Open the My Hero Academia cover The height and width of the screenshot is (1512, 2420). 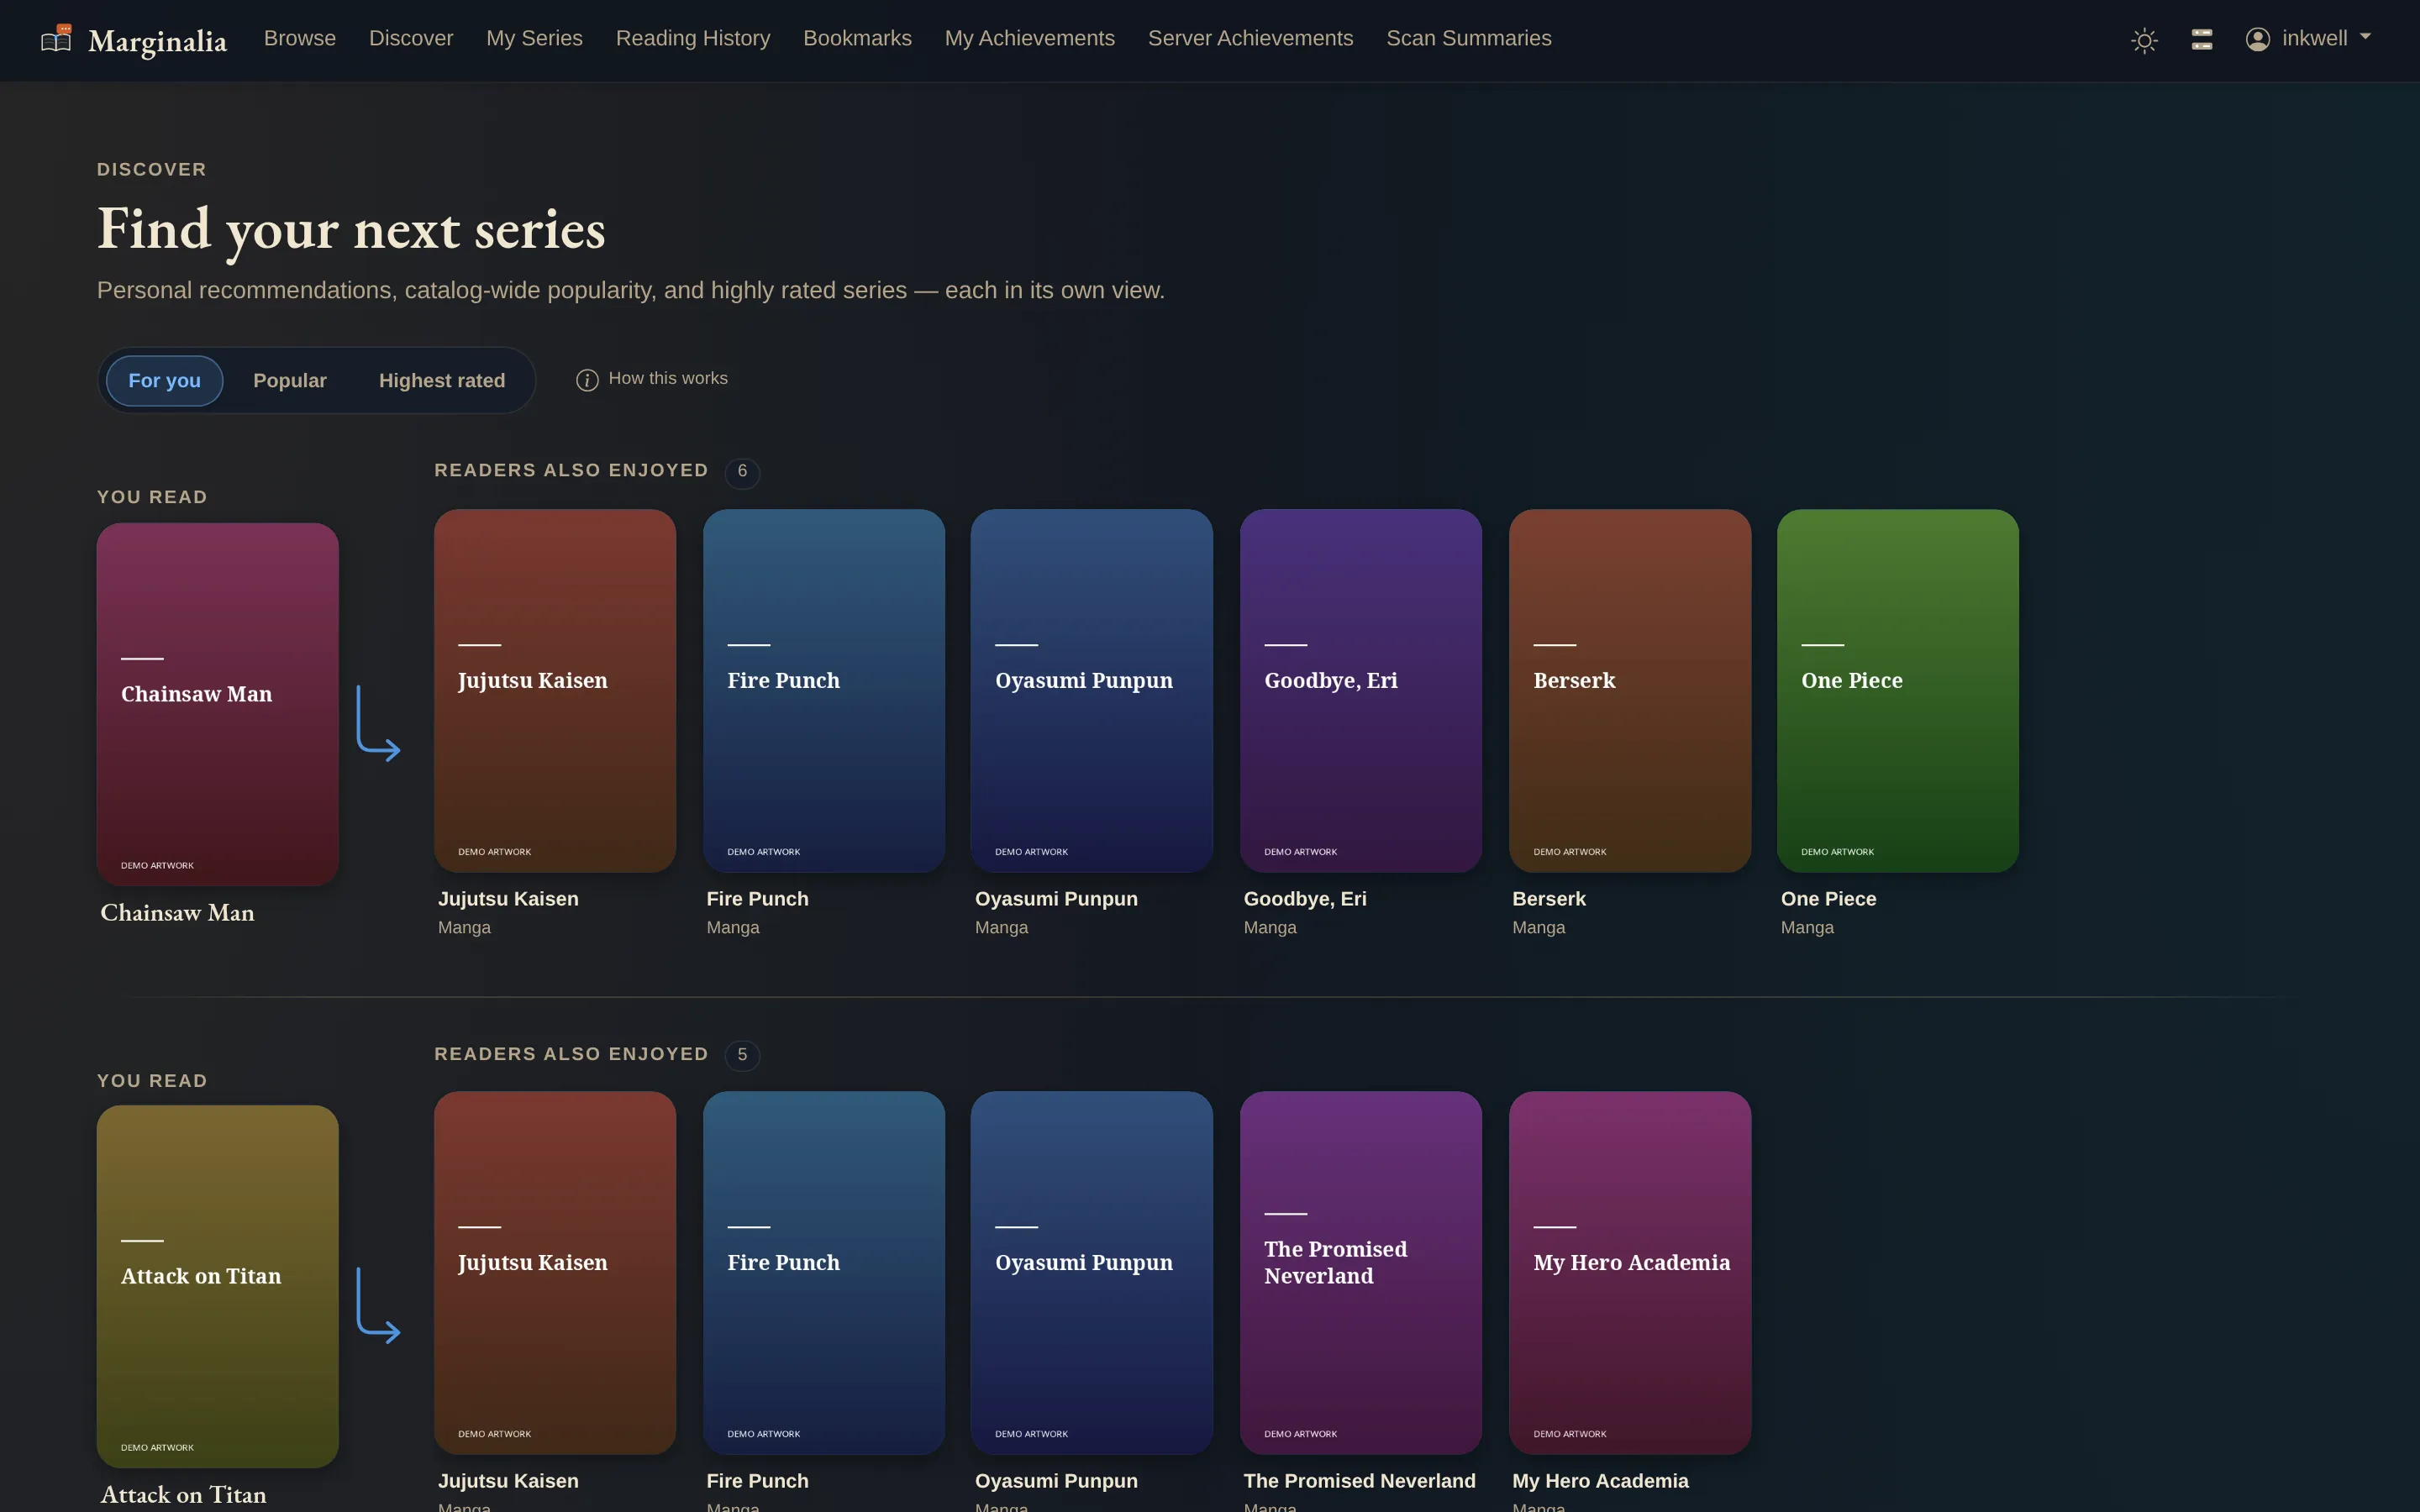tap(1630, 1272)
